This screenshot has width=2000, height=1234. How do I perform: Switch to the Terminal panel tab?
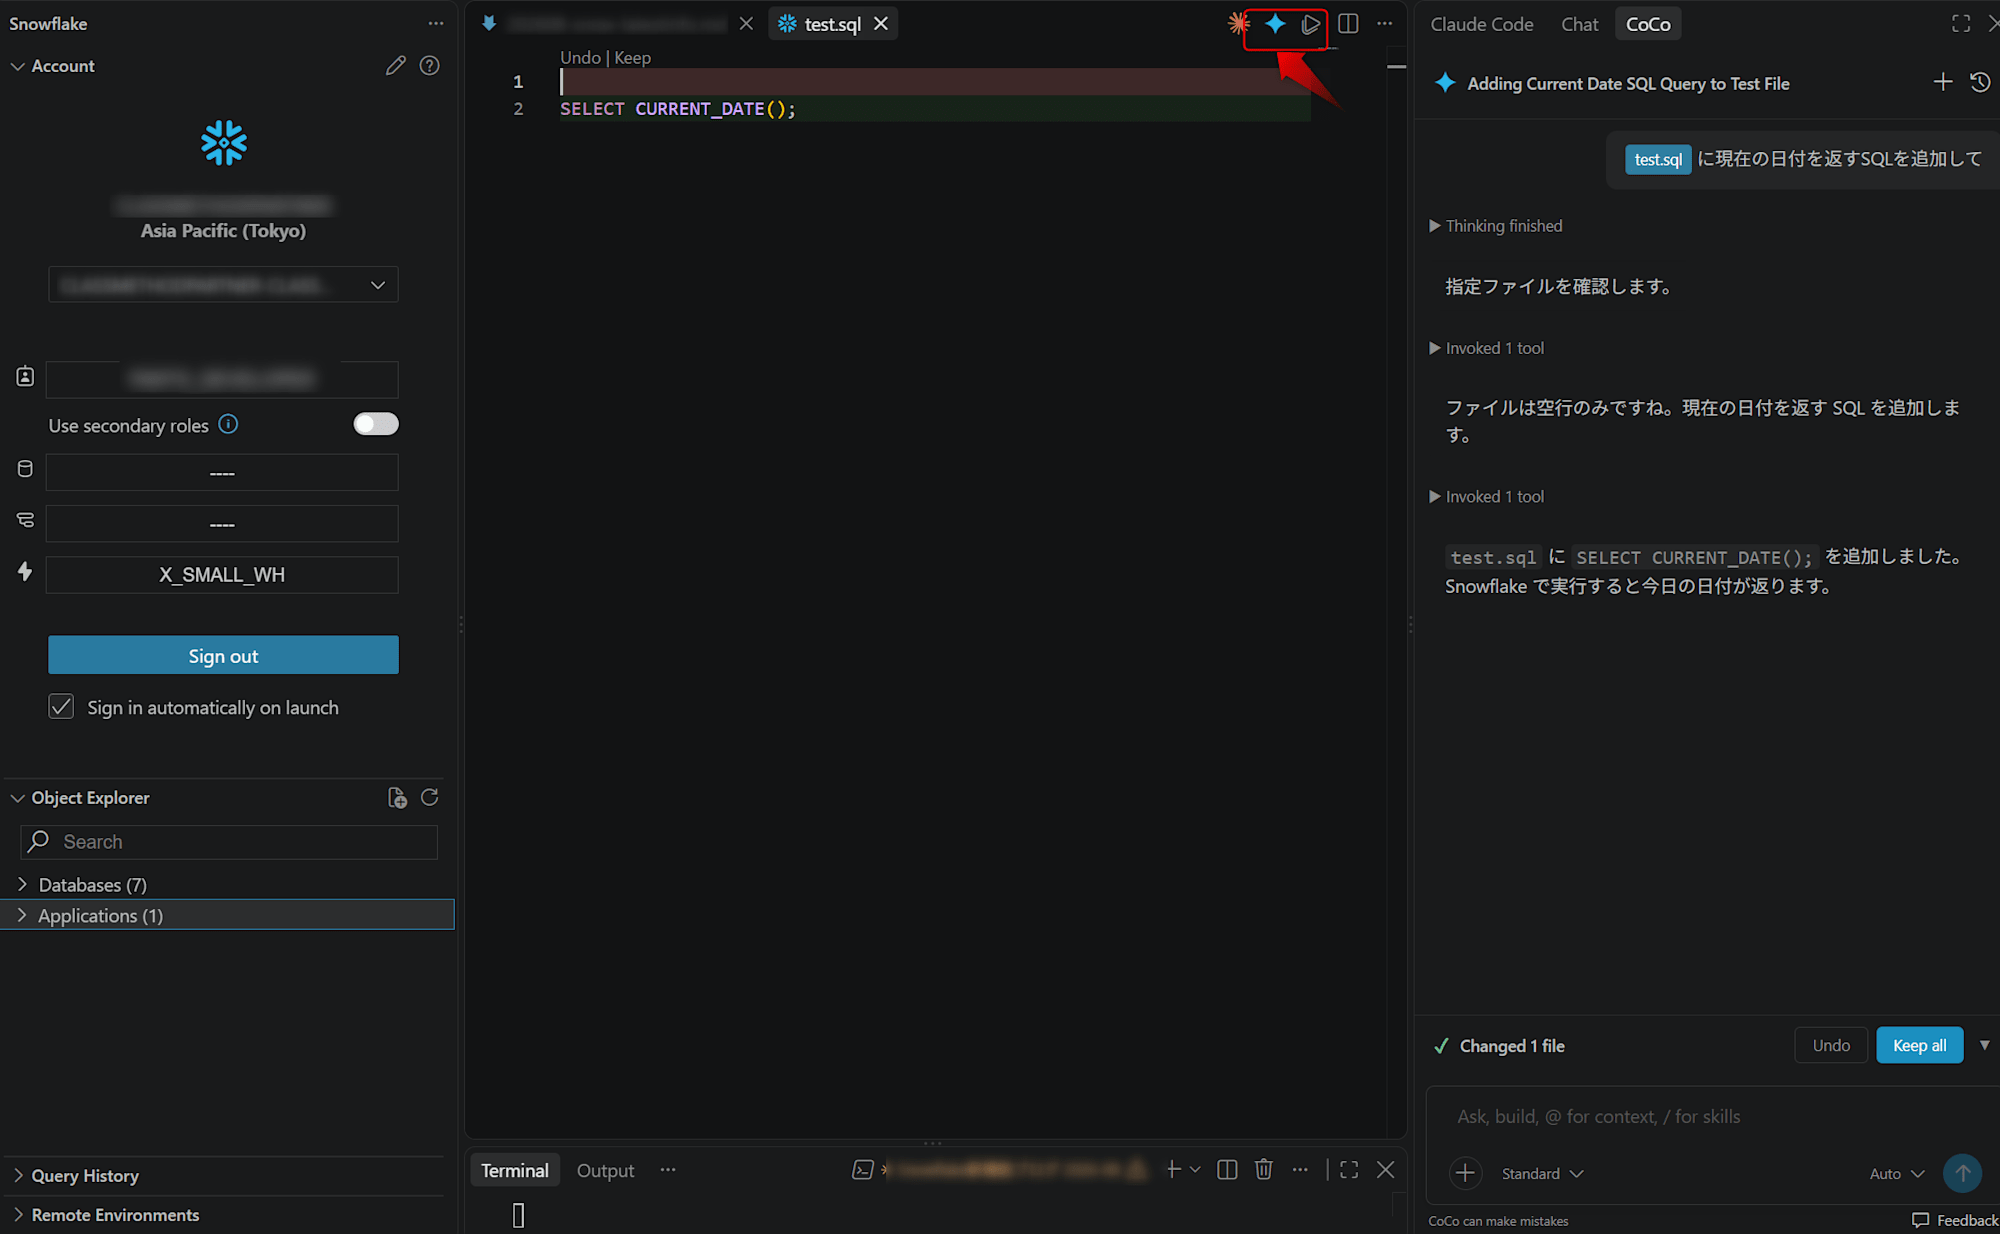[514, 1170]
